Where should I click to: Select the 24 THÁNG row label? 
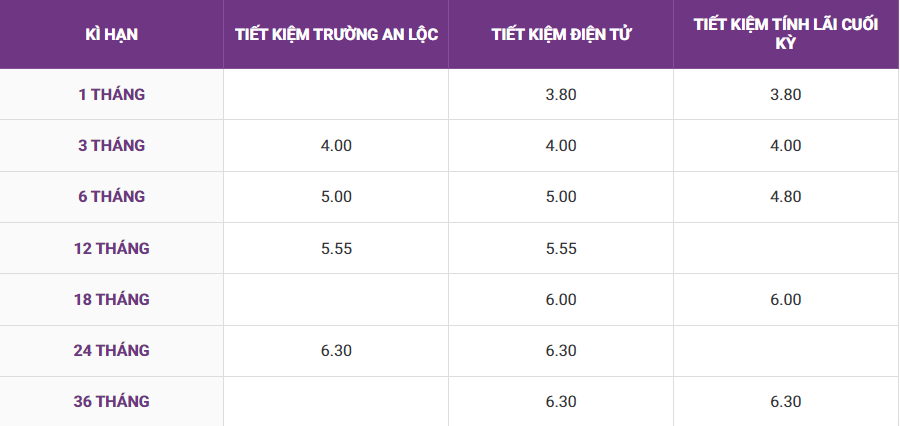[x=112, y=351]
